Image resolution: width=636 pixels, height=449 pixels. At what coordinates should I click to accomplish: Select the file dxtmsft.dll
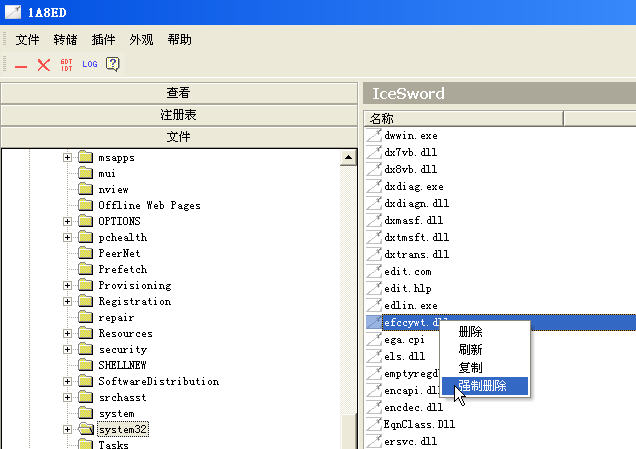[416, 237]
